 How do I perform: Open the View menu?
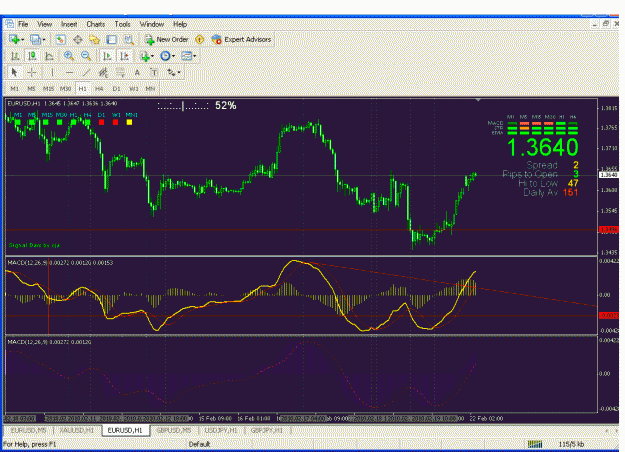[x=45, y=24]
